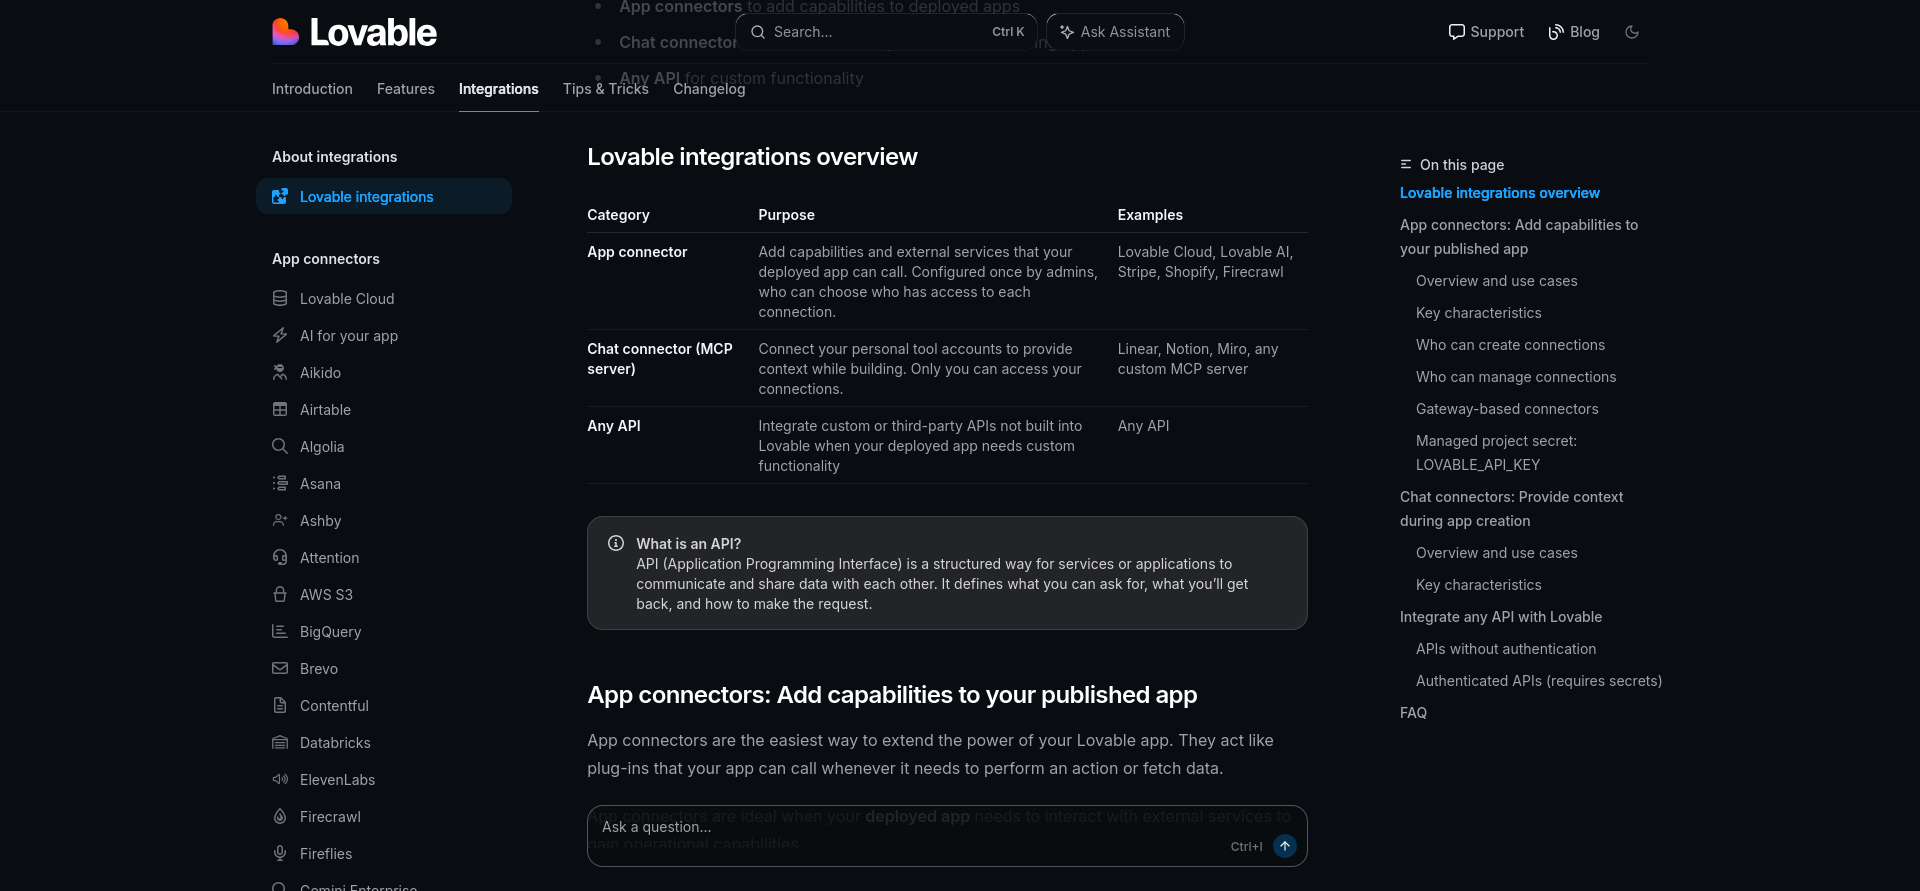Go to Who can manage connections
Viewport: 1920px width, 891px height.
click(1516, 377)
